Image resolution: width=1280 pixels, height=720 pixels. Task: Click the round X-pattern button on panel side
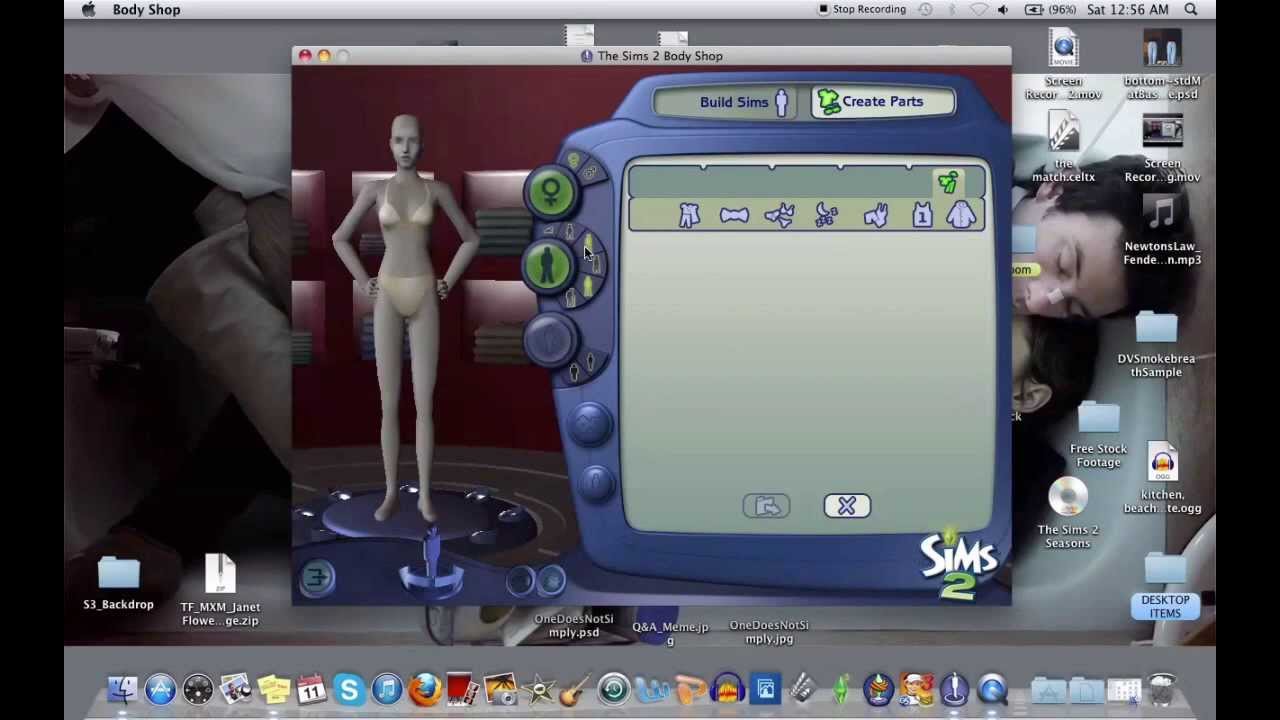click(589, 424)
